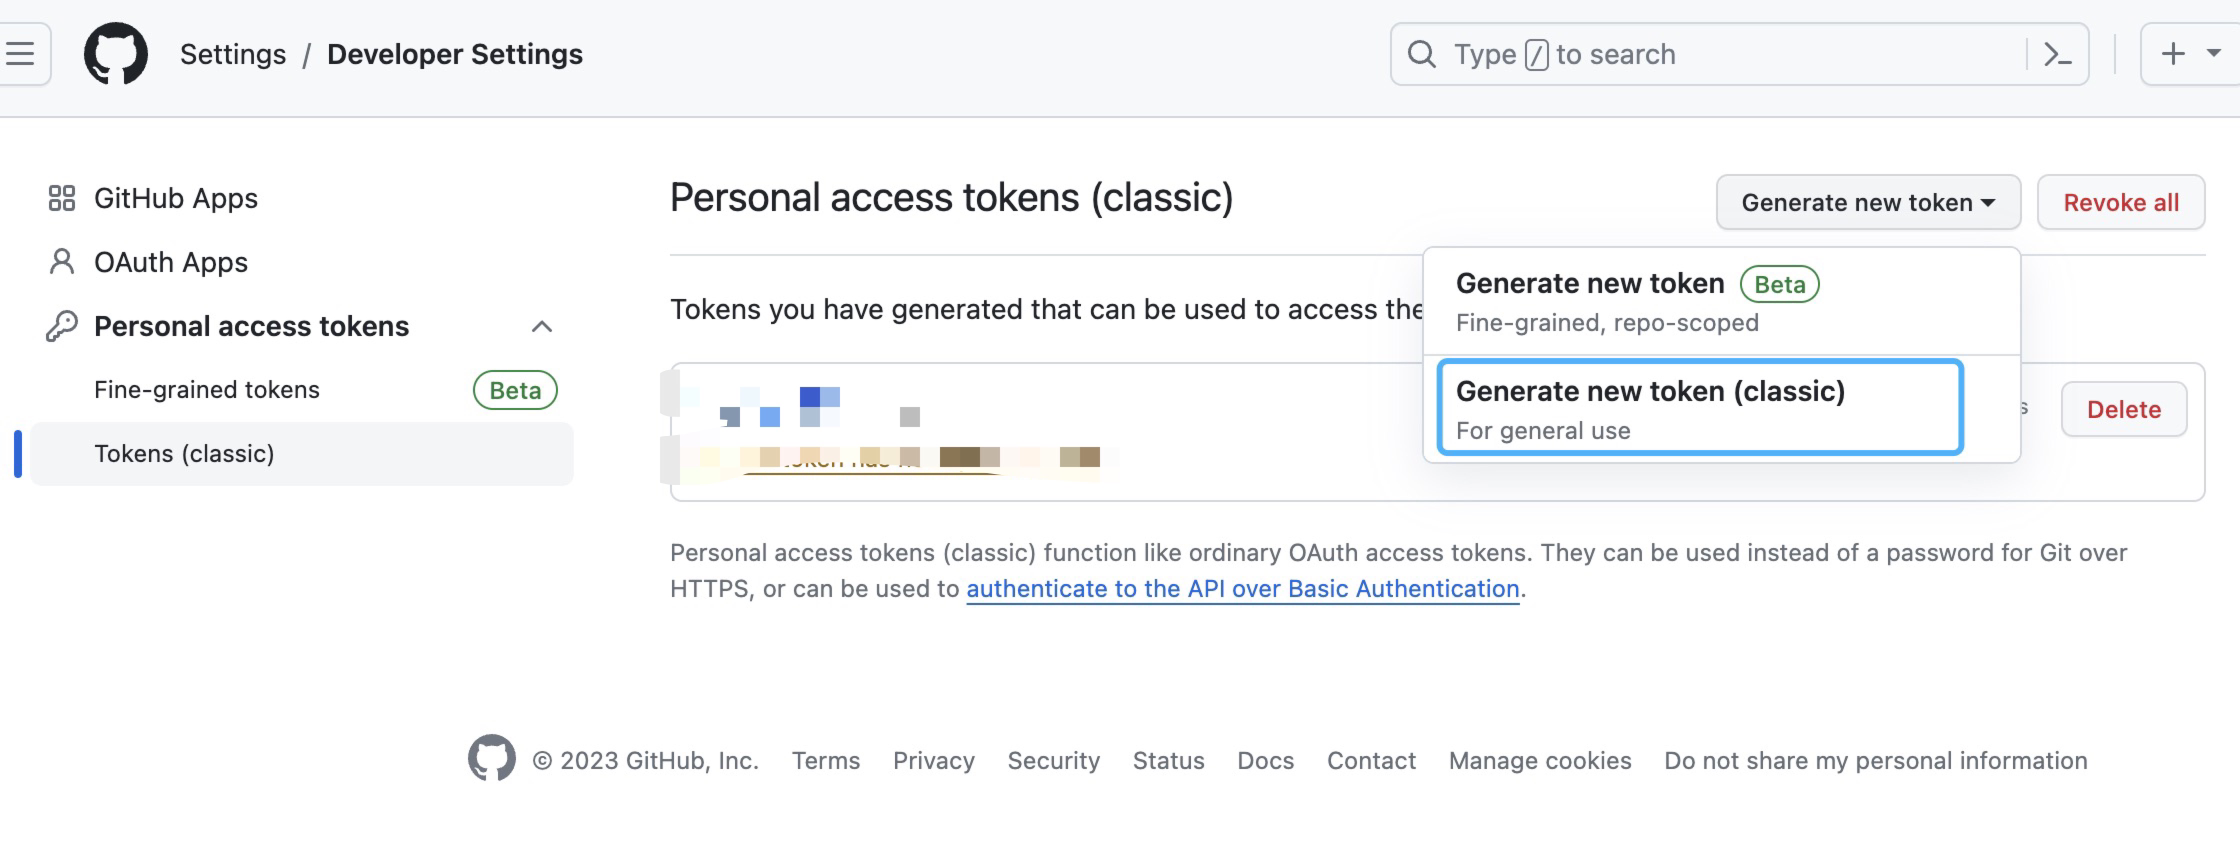
Task: Open the hamburger navigation menu
Action: 20,54
